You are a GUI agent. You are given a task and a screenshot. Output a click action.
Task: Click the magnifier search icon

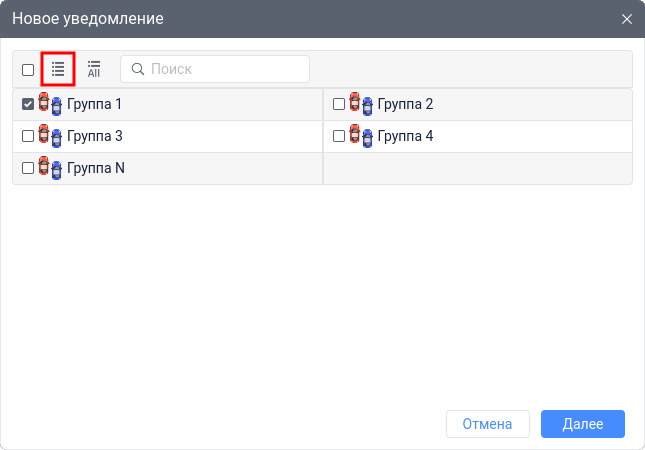[137, 69]
